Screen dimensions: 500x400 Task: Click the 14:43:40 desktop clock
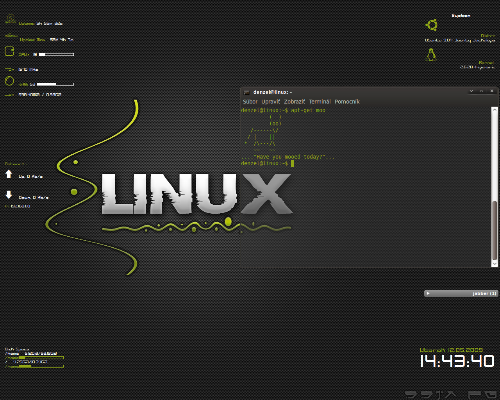(457, 361)
